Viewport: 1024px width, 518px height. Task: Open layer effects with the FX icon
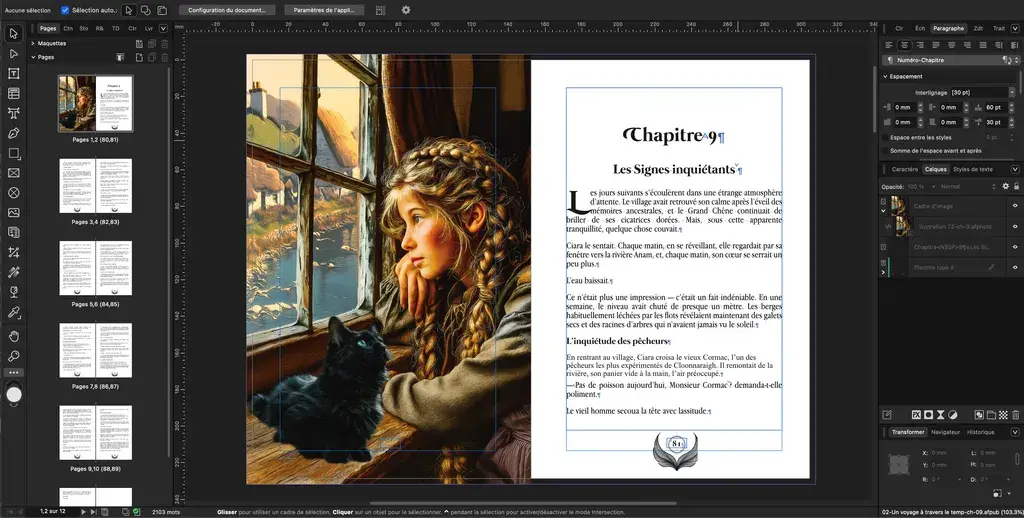914,414
